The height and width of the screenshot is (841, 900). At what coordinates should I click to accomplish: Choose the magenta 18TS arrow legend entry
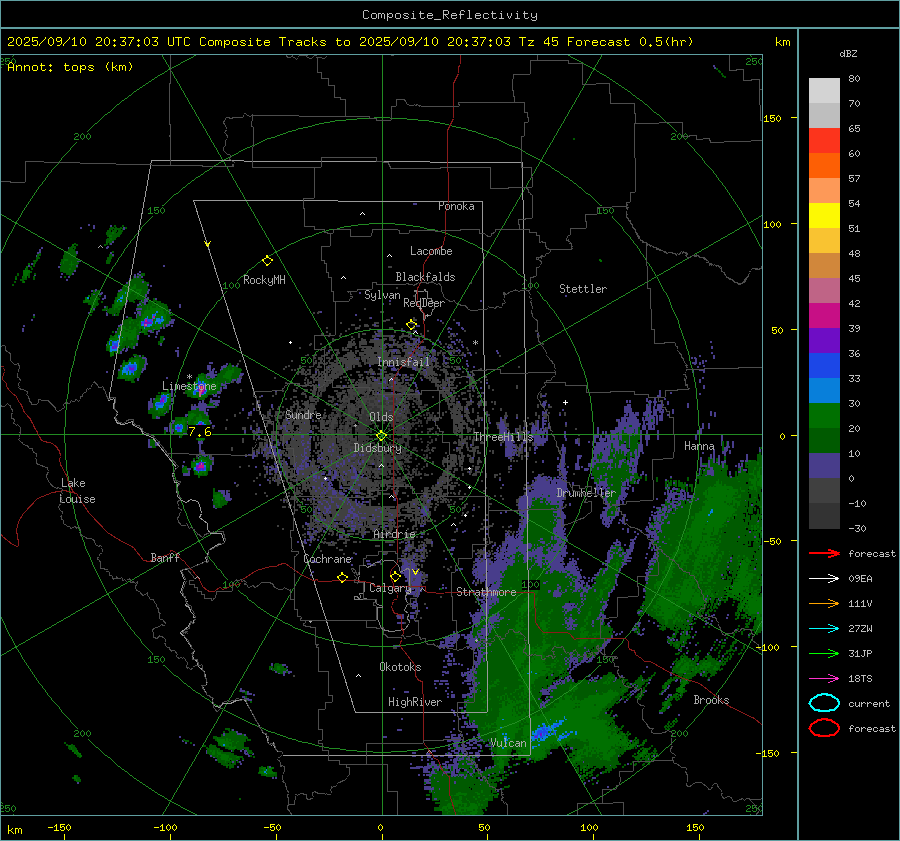point(824,679)
